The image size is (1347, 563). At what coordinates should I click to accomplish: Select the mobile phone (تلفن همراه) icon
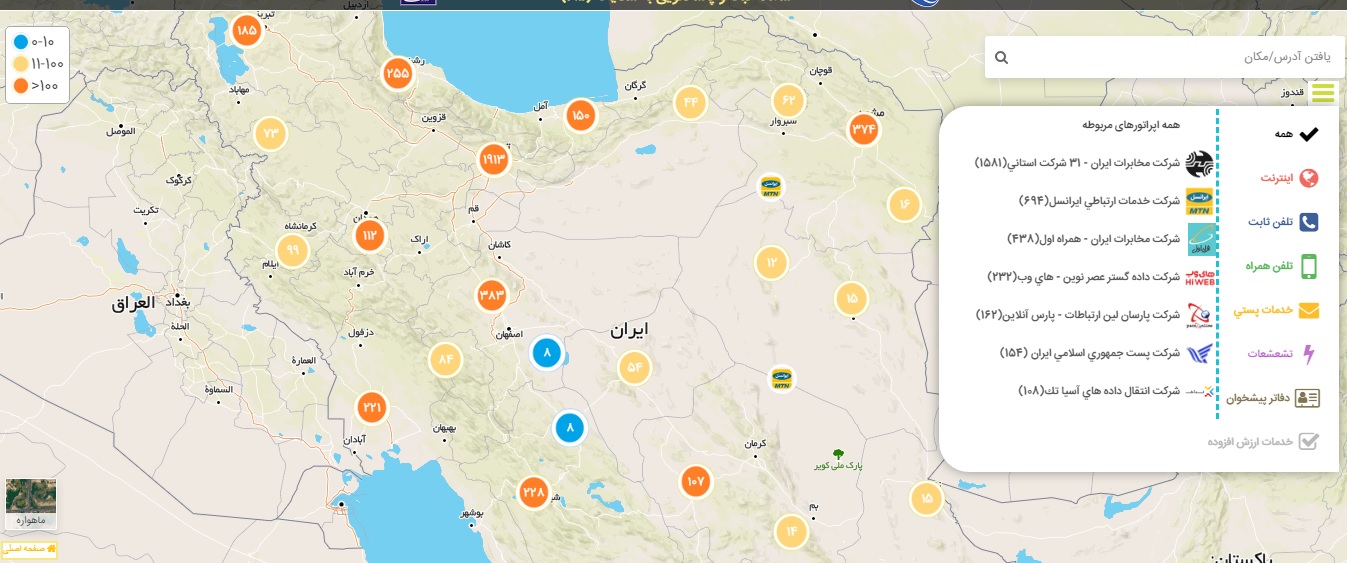pos(1308,266)
